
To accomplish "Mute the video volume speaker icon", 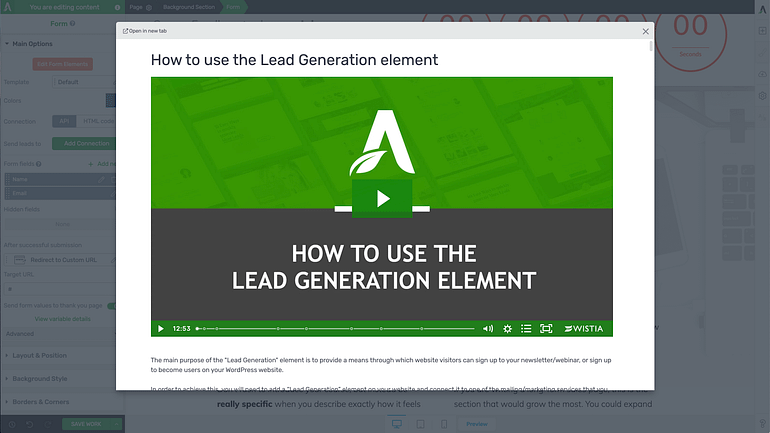I will (488, 328).
